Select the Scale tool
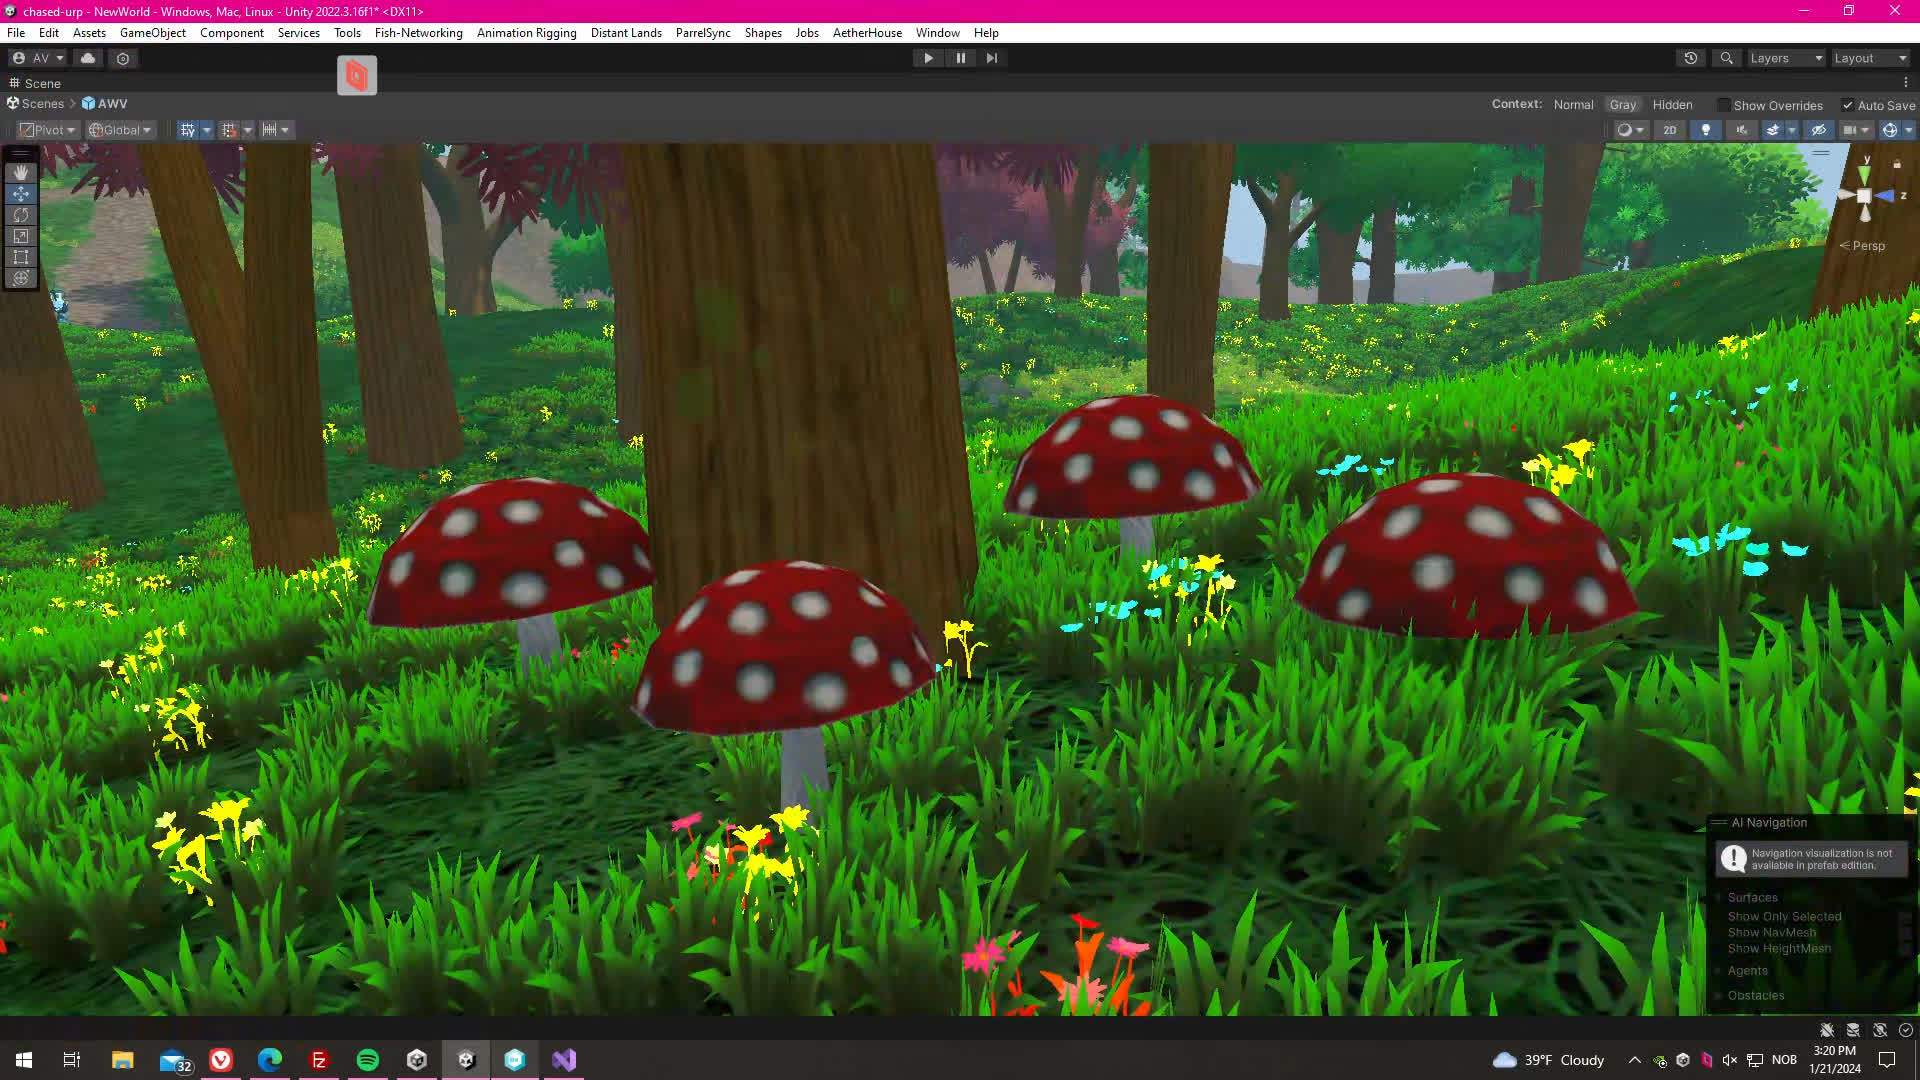This screenshot has width=1920, height=1080. coord(20,236)
